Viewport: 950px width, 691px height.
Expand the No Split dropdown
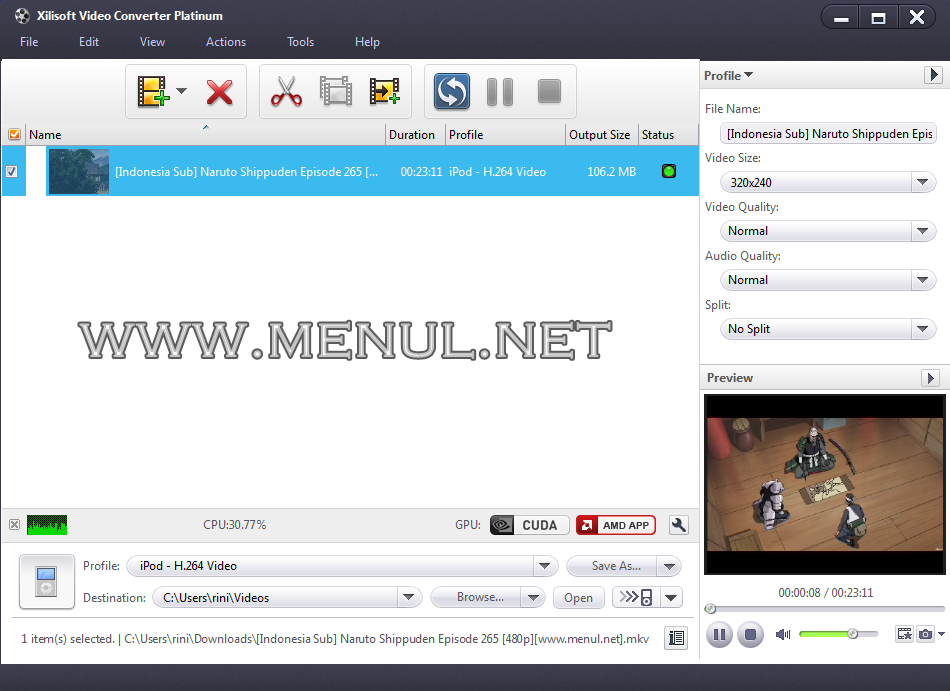pyautogui.click(x=923, y=329)
